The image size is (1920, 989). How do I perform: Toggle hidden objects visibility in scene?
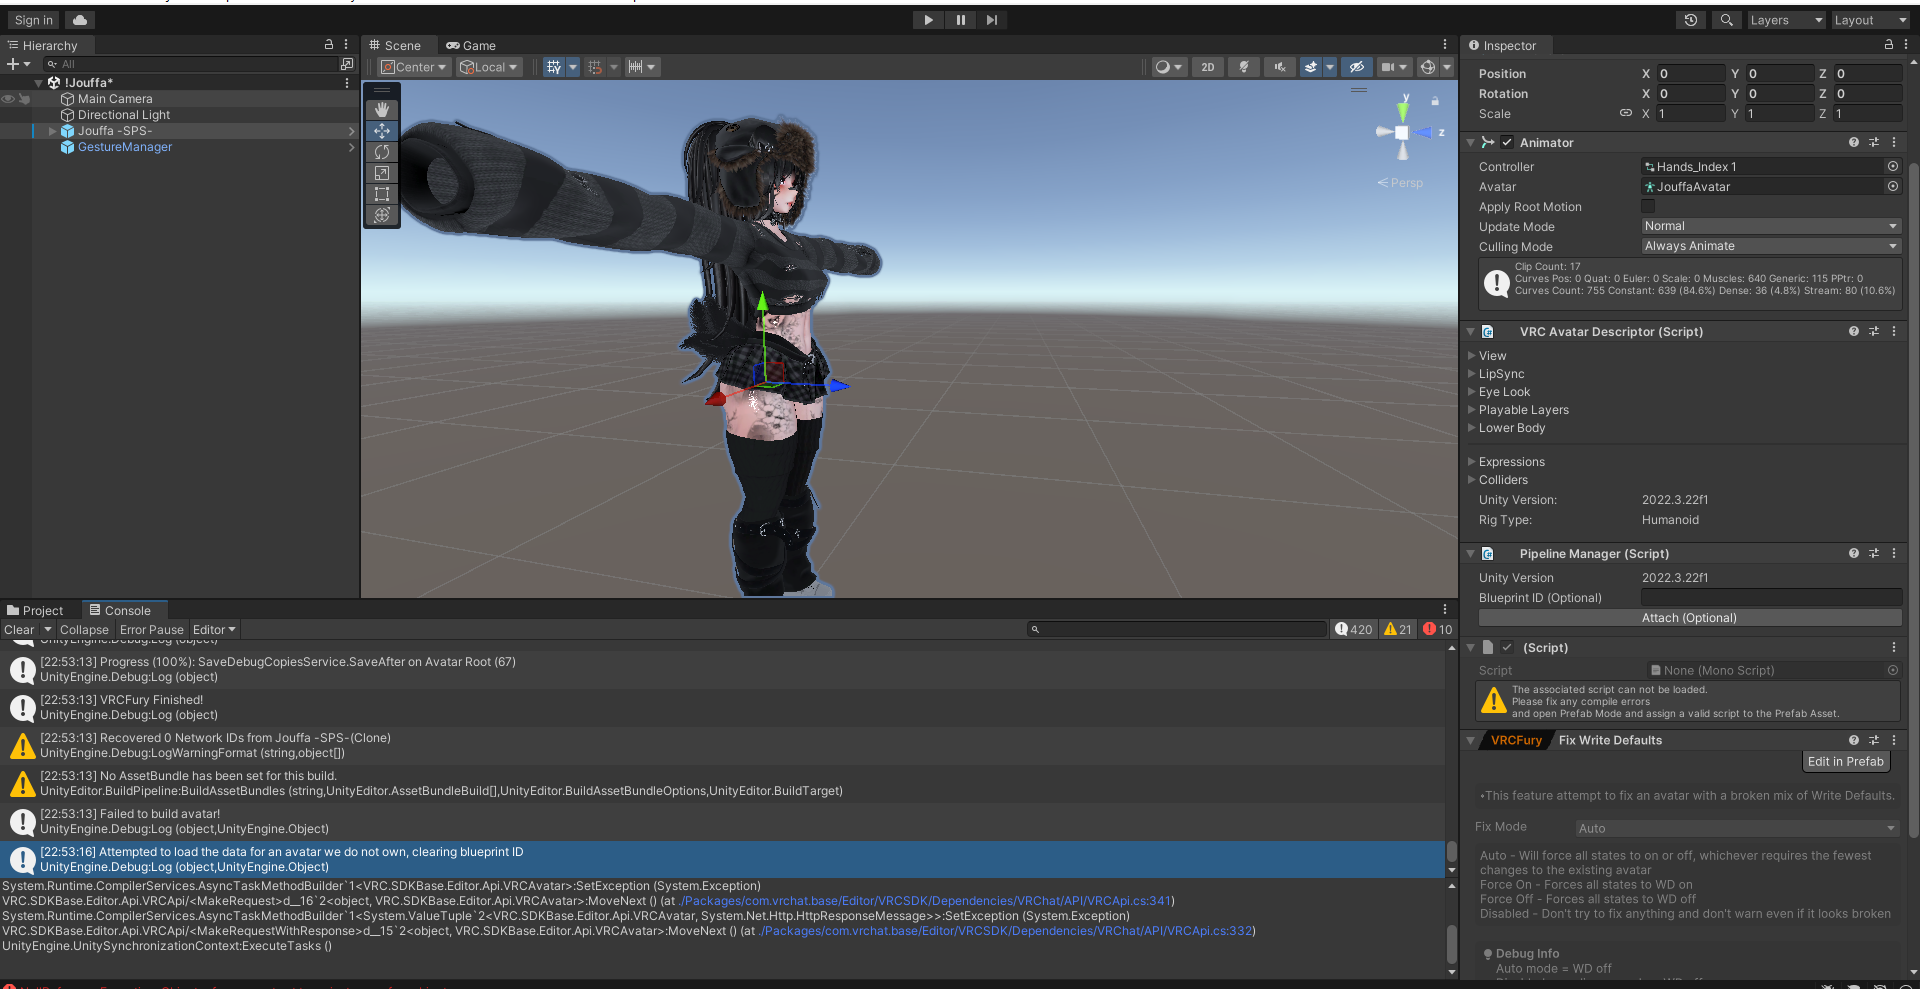click(x=1356, y=67)
